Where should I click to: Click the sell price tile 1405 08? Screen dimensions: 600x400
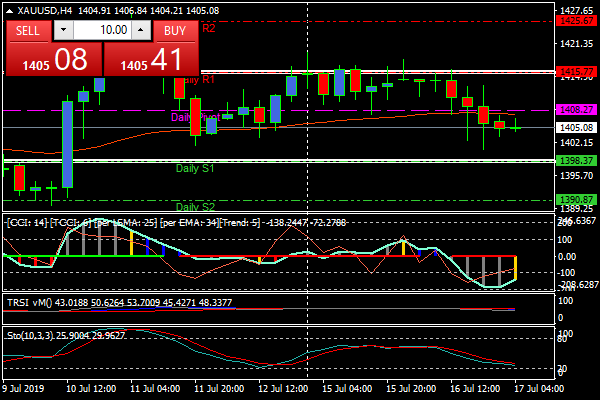tap(52, 60)
